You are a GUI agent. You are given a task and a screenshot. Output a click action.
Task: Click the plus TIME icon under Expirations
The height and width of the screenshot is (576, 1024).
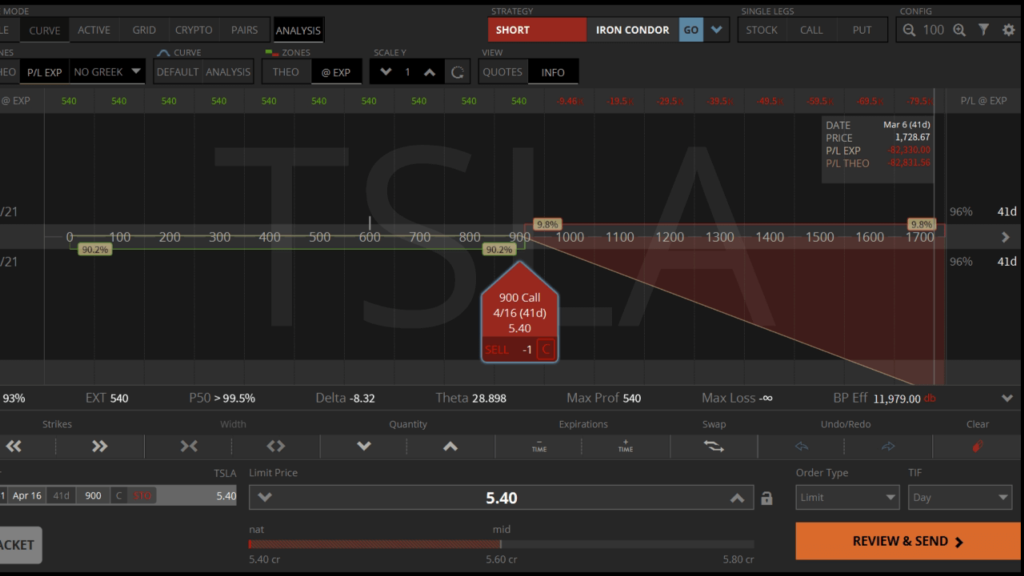pos(624,447)
